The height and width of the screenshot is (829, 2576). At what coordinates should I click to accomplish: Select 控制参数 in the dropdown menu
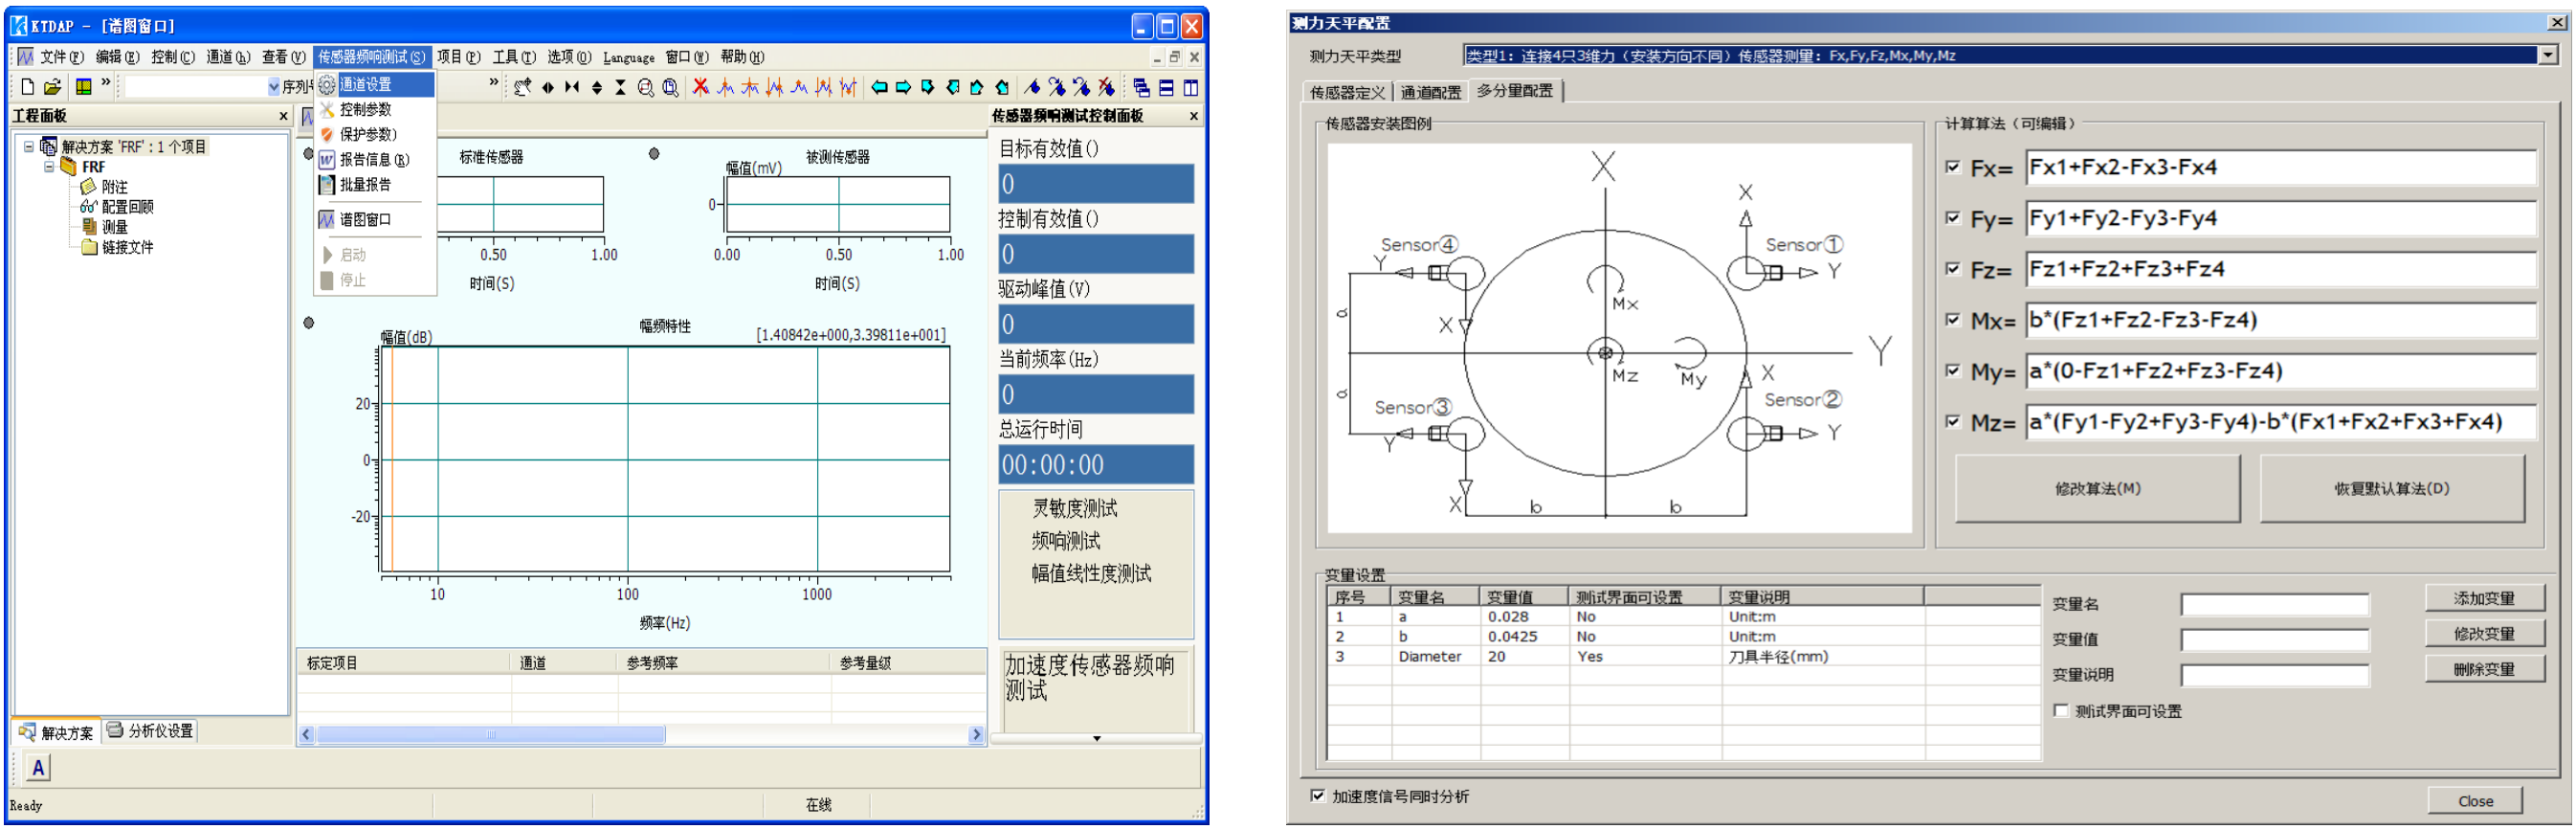(375, 110)
